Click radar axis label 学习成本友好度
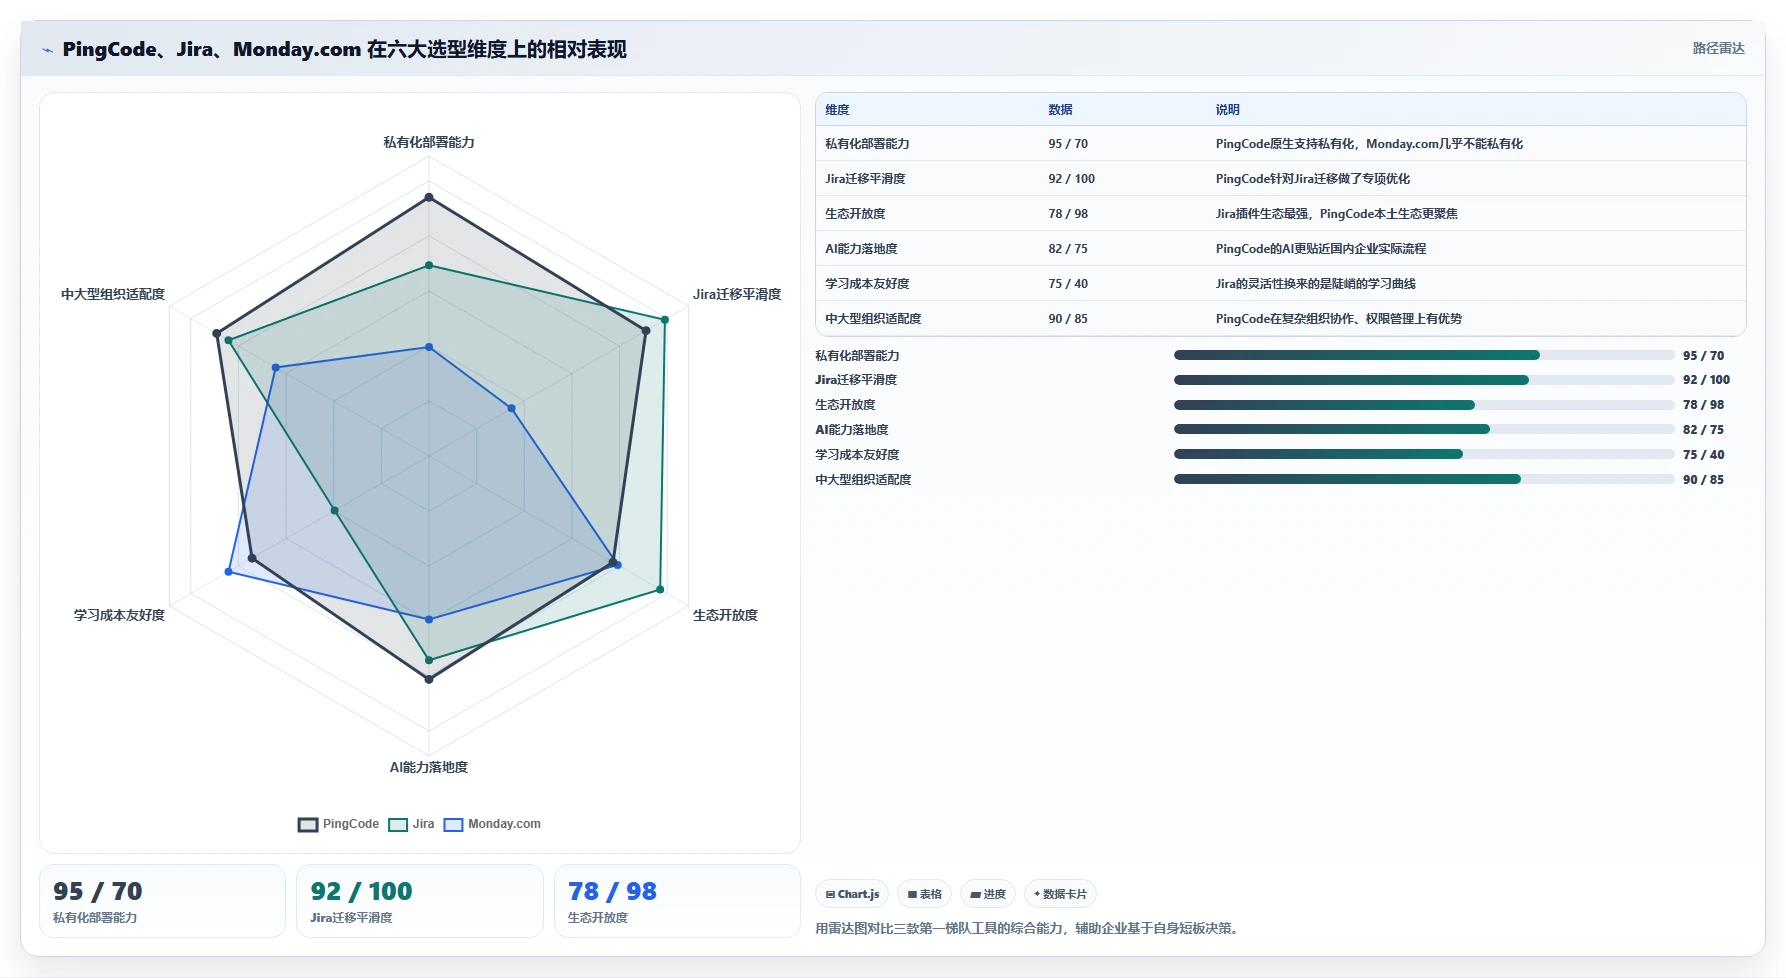Viewport: 1786px width, 978px height. coord(119,615)
